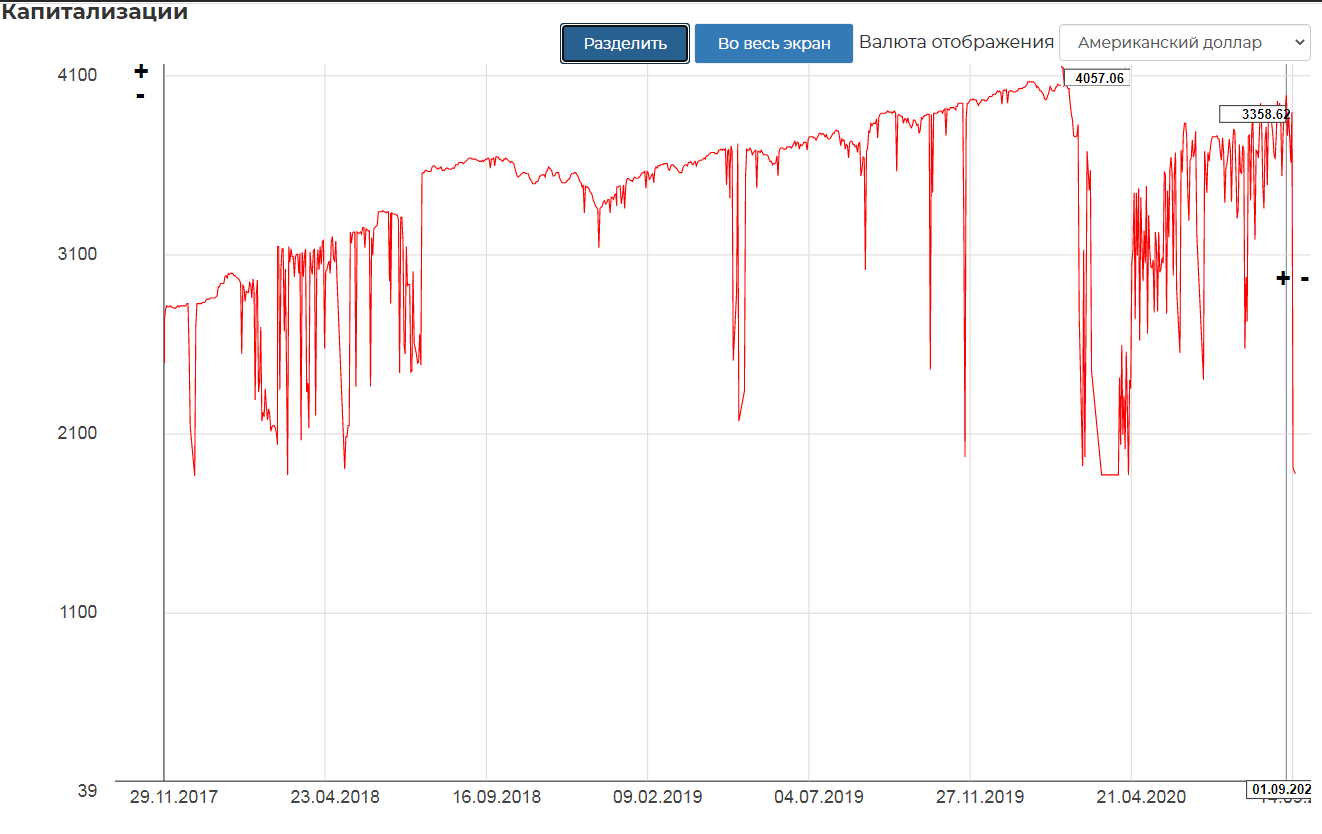
Task: Click the 2100 y-axis value label
Action: point(78,433)
